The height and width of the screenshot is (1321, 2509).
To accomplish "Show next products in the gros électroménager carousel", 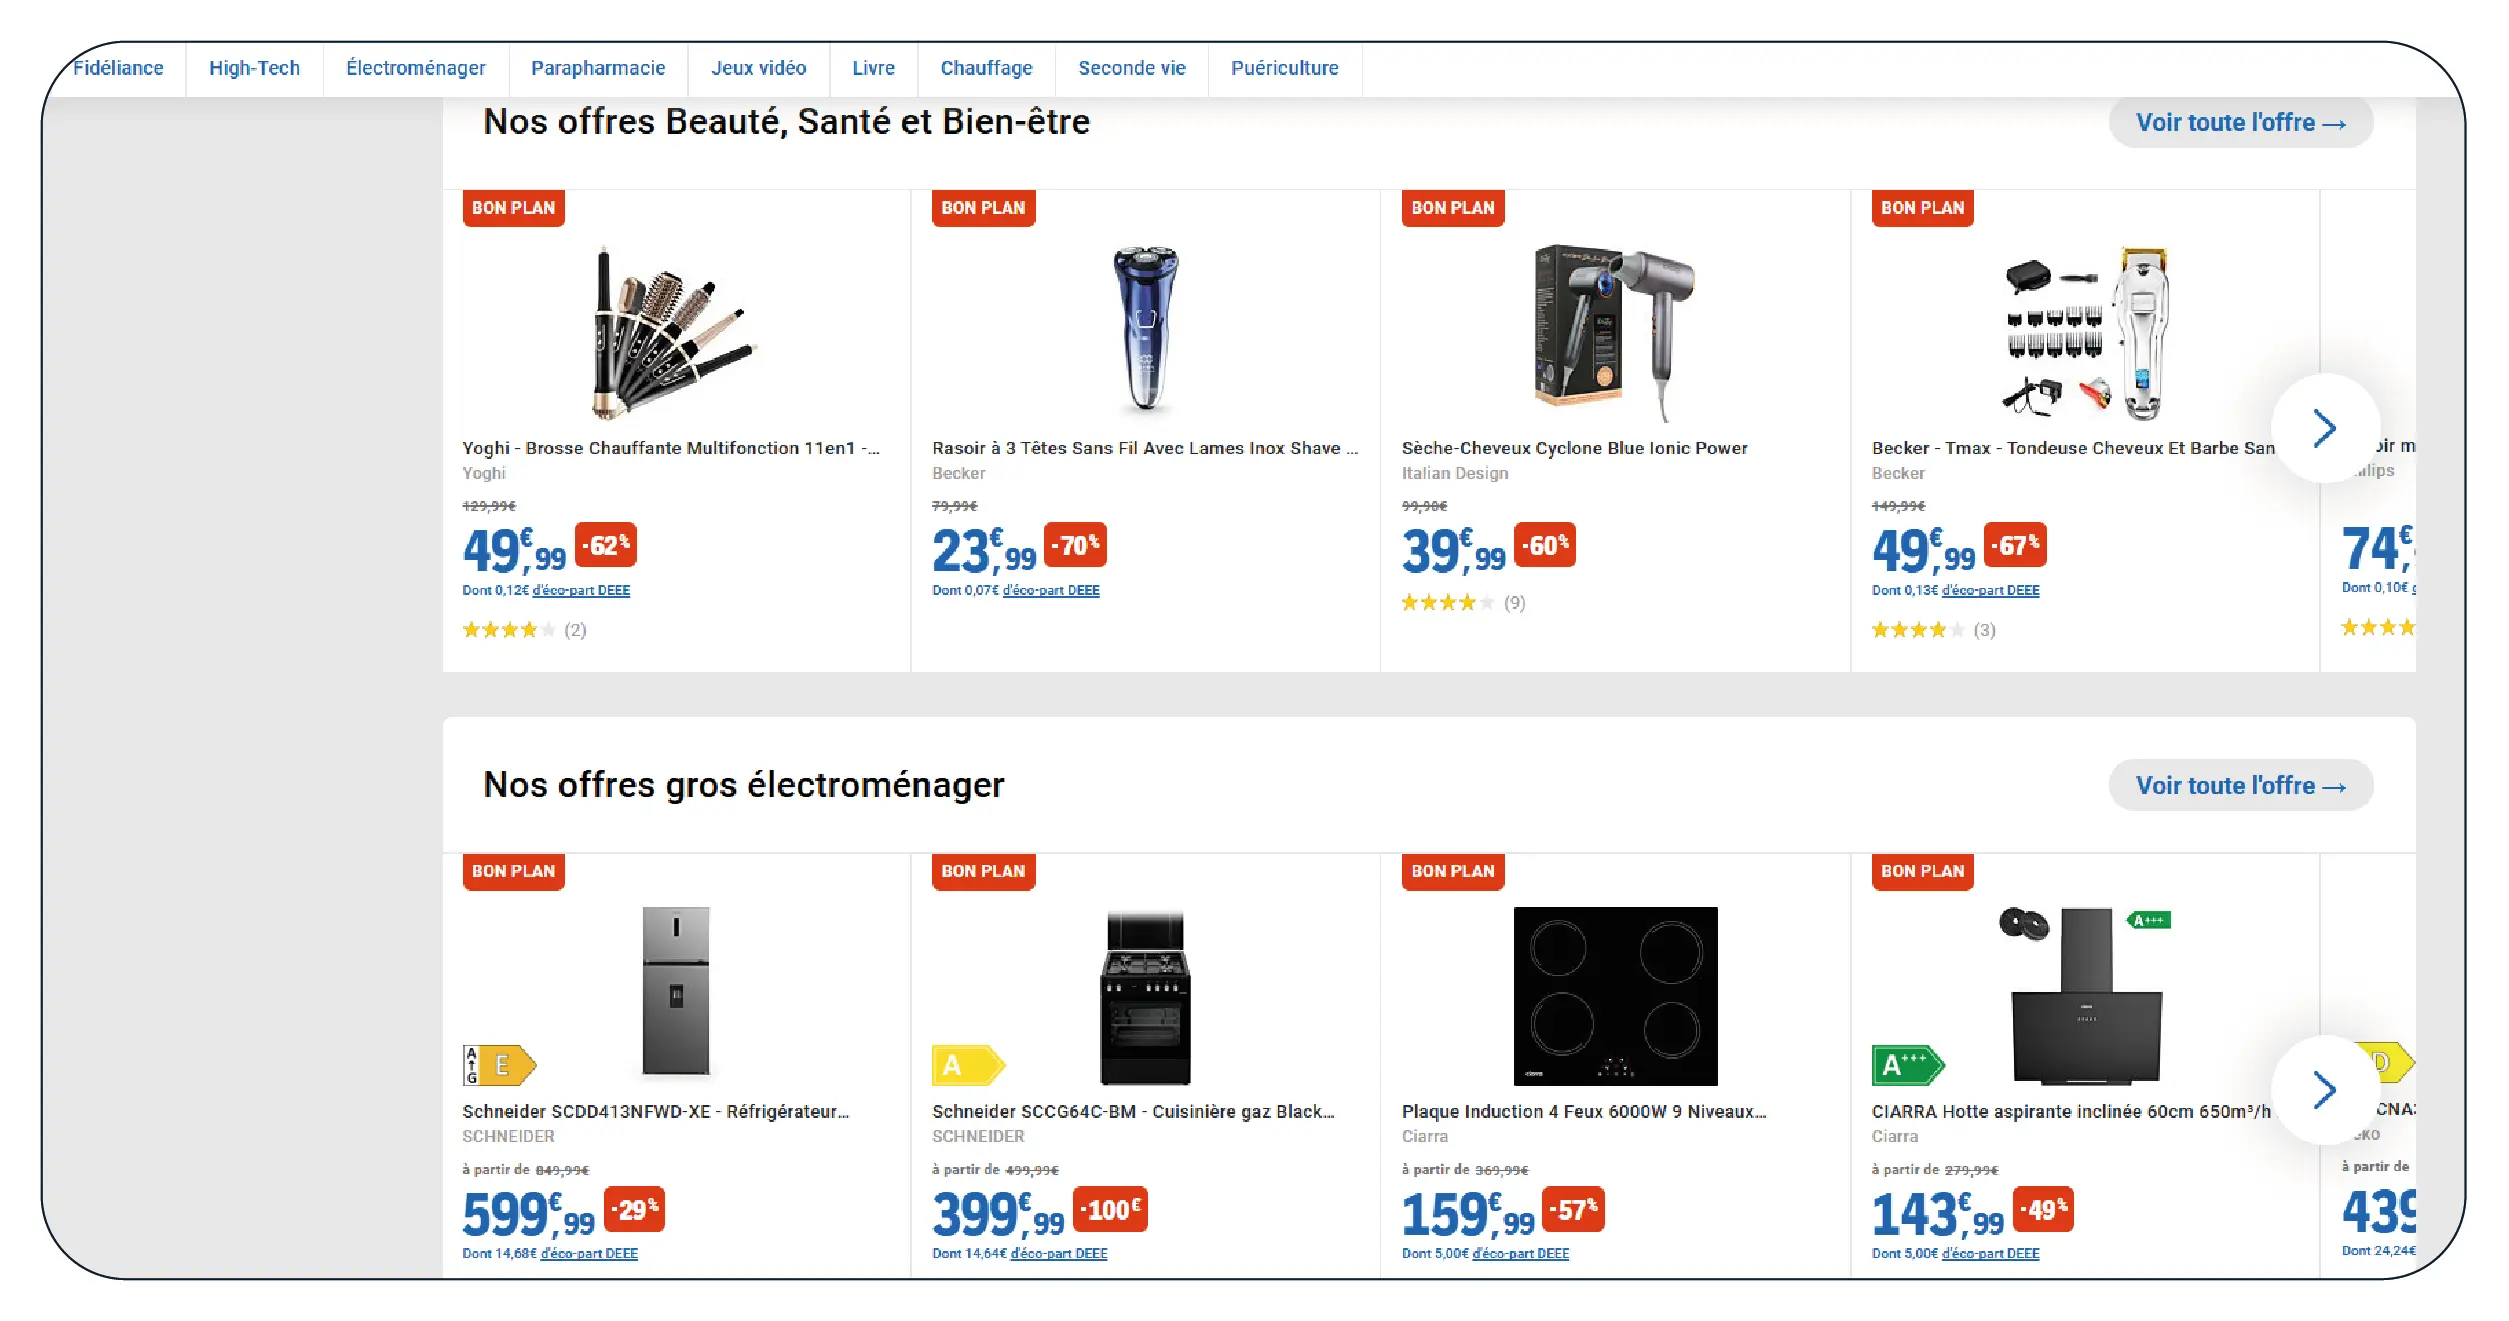I will 2324,1090.
